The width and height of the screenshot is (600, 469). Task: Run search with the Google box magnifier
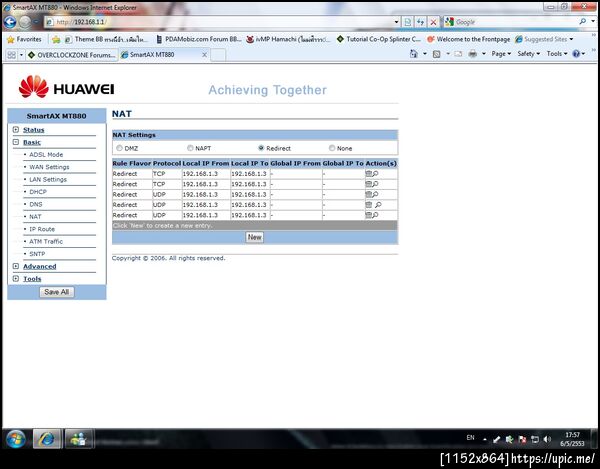pos(582,22)
